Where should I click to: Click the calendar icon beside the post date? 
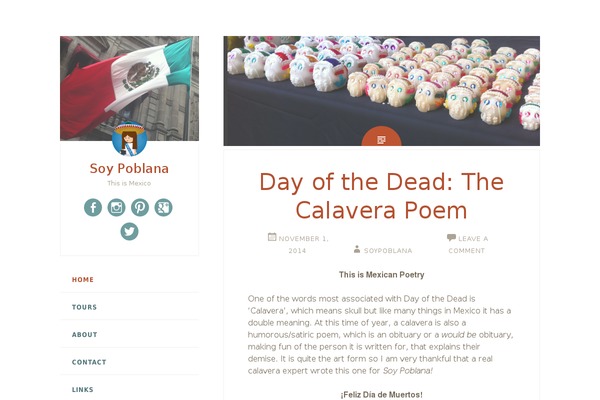[x=272, y=237]
